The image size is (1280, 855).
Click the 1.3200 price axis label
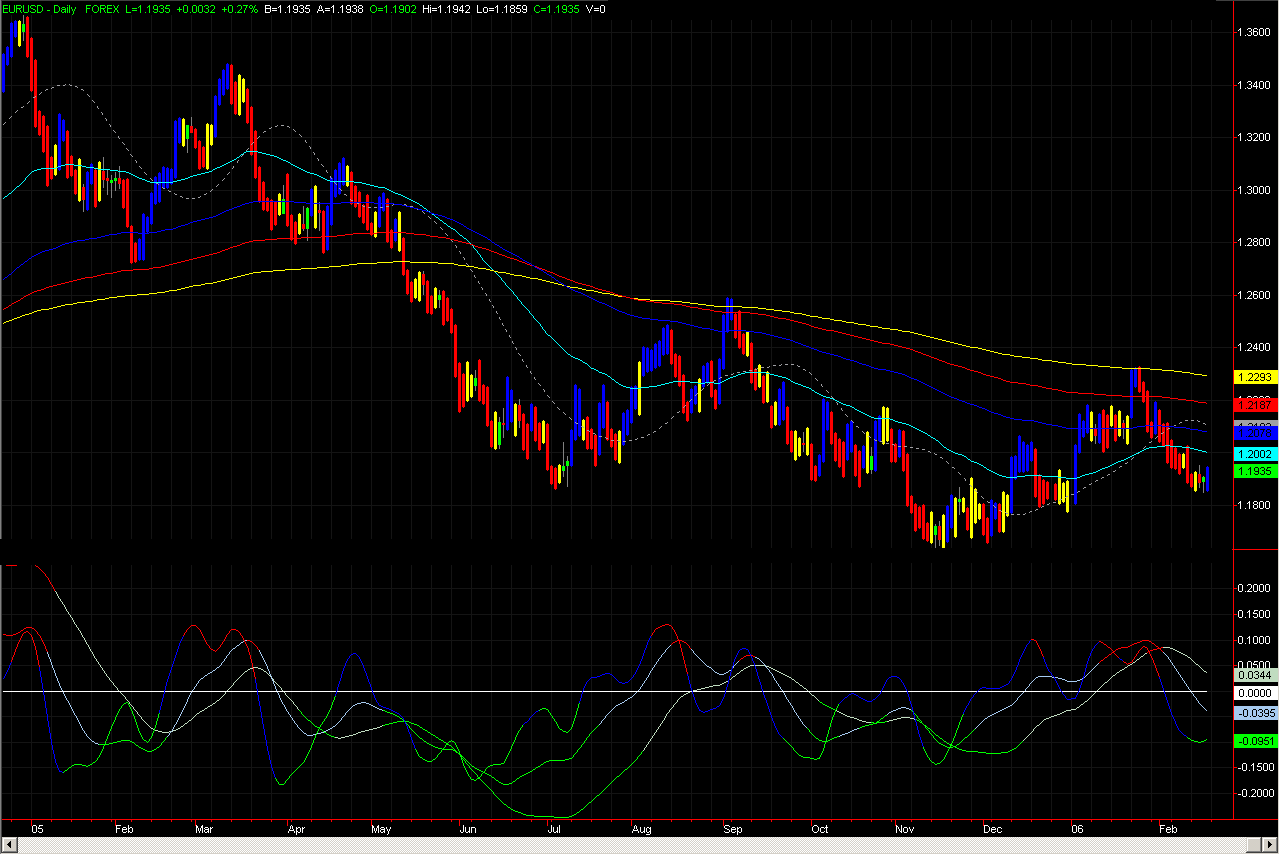(x=1254, y=137)
